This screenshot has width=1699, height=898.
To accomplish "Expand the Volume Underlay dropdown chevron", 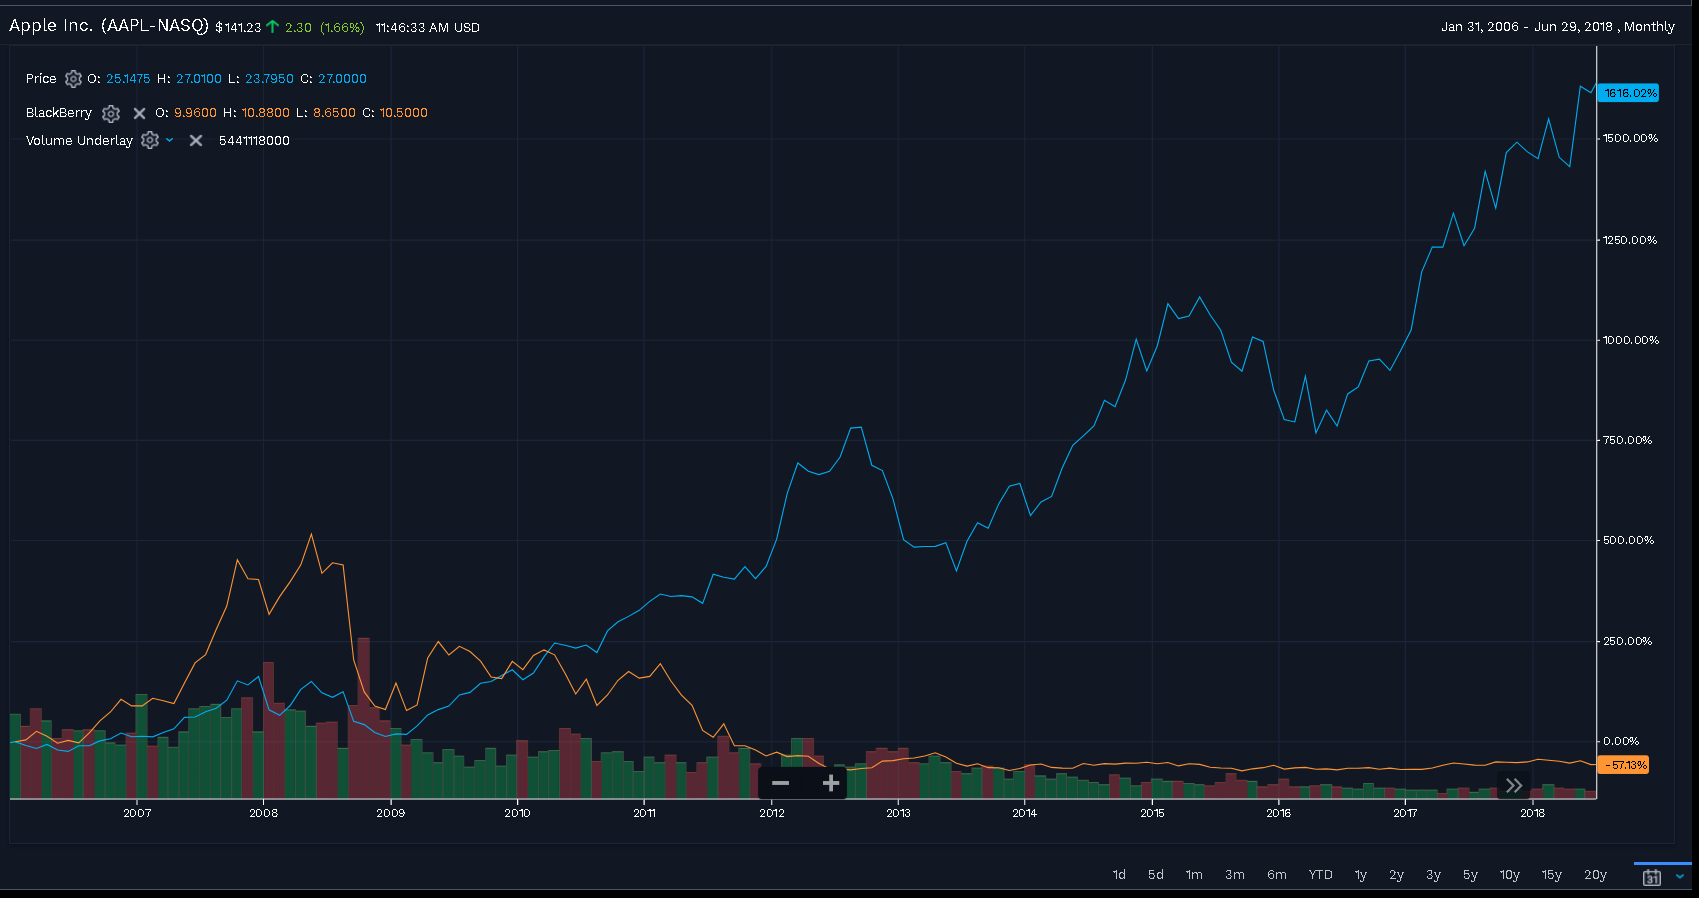I will [x=170, y=141].
